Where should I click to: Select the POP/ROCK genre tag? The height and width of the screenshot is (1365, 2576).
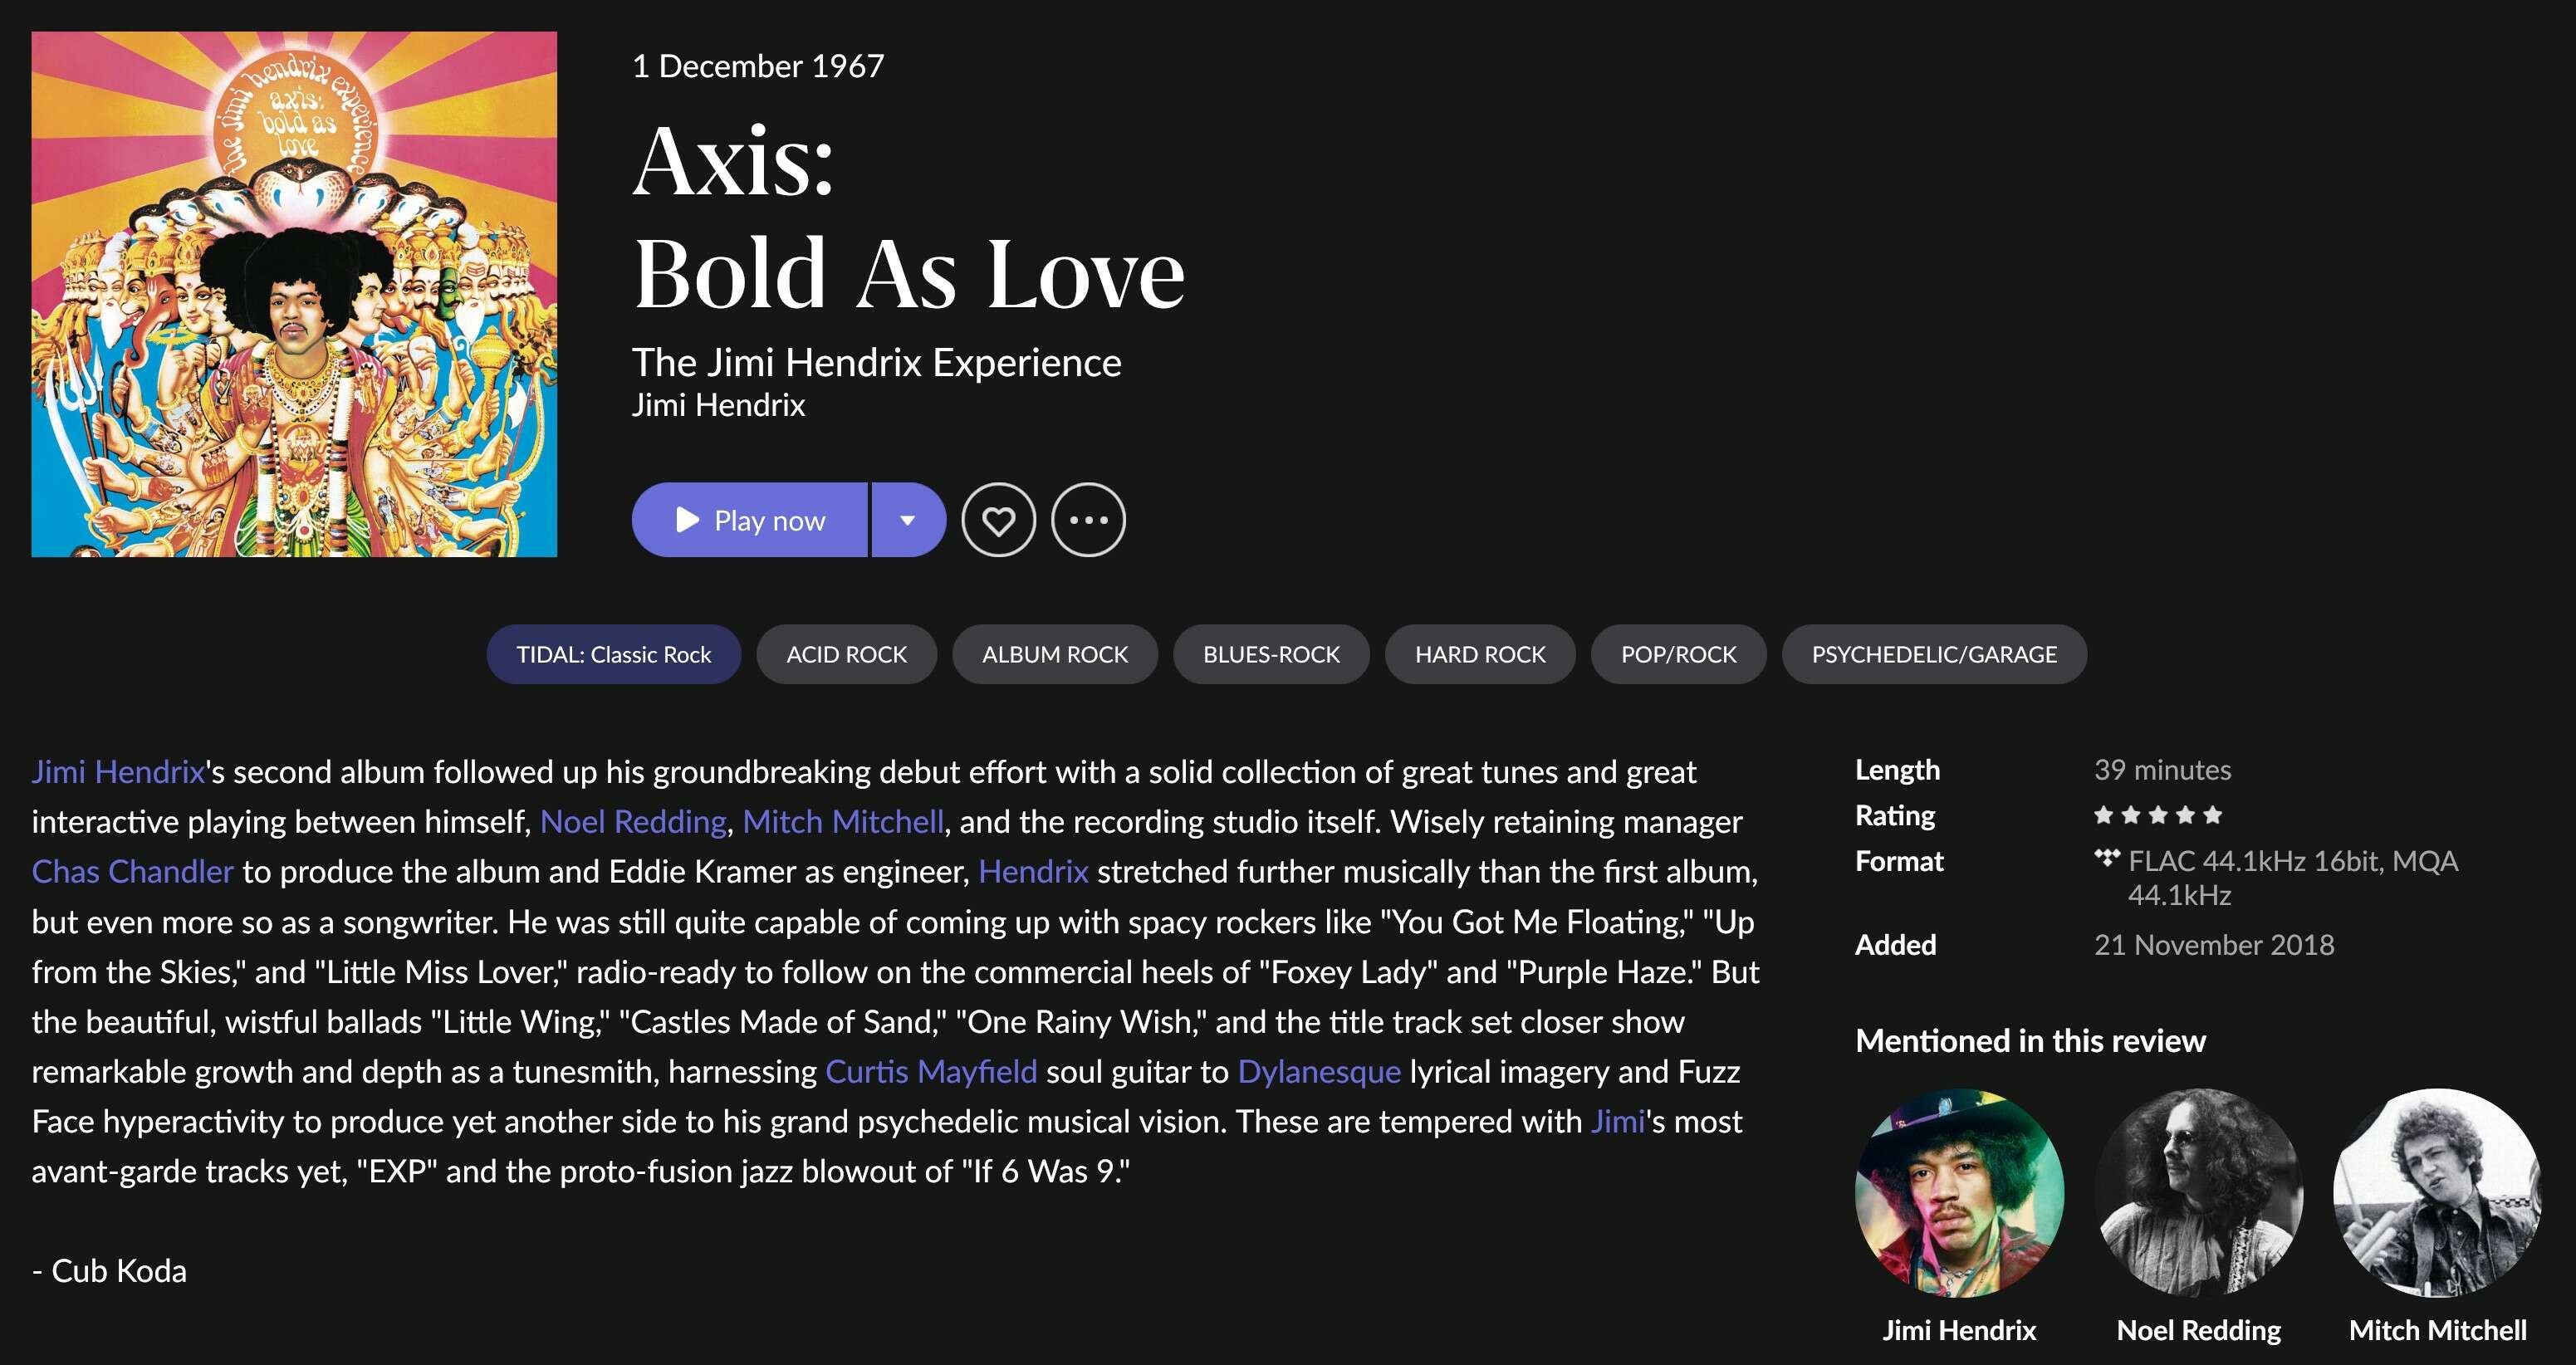pyautogui.click(x=1678, y=654)
